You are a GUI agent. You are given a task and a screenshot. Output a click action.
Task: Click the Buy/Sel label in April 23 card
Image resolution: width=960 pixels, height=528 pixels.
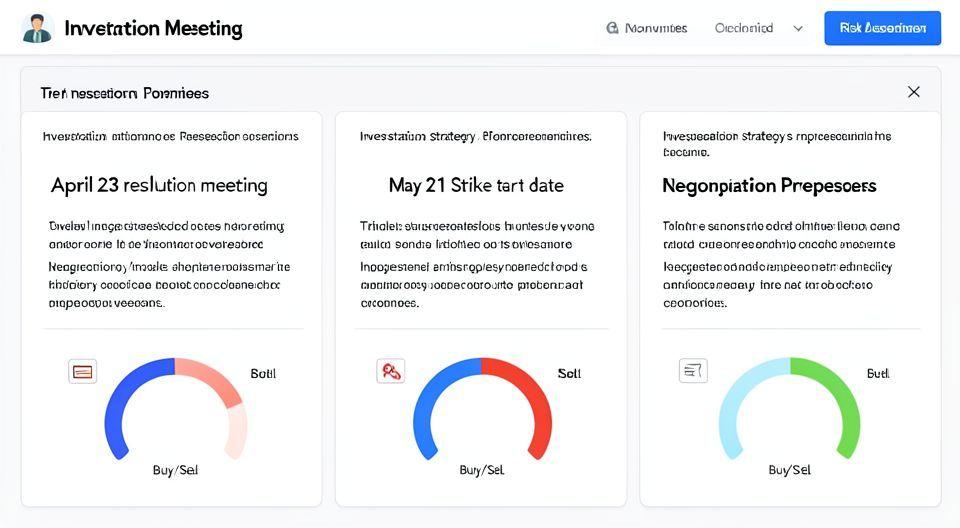pos(175,470)
